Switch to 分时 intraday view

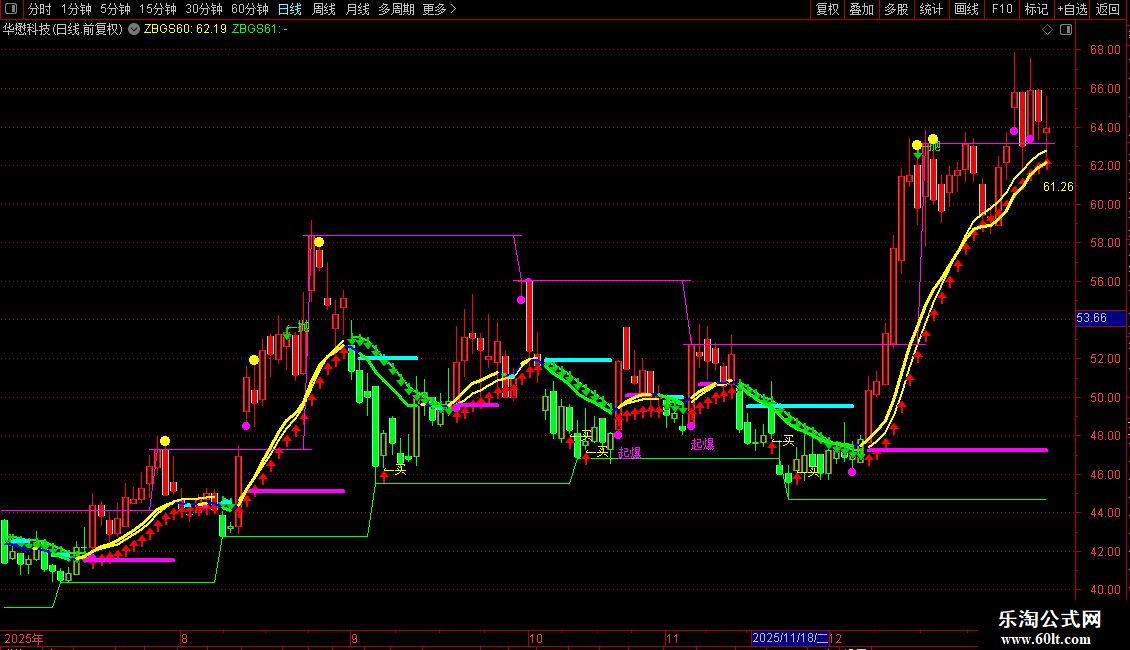click(40, 9)
